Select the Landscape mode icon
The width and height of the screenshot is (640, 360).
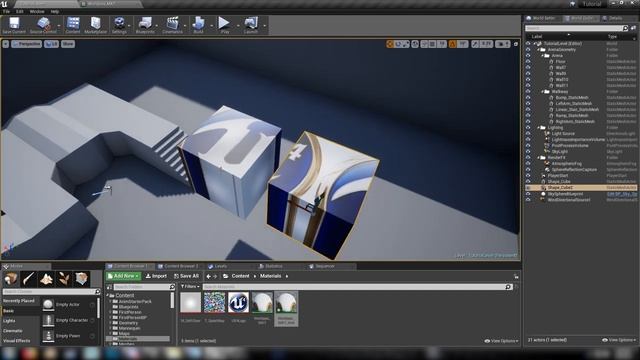click(x=46, y=279)
